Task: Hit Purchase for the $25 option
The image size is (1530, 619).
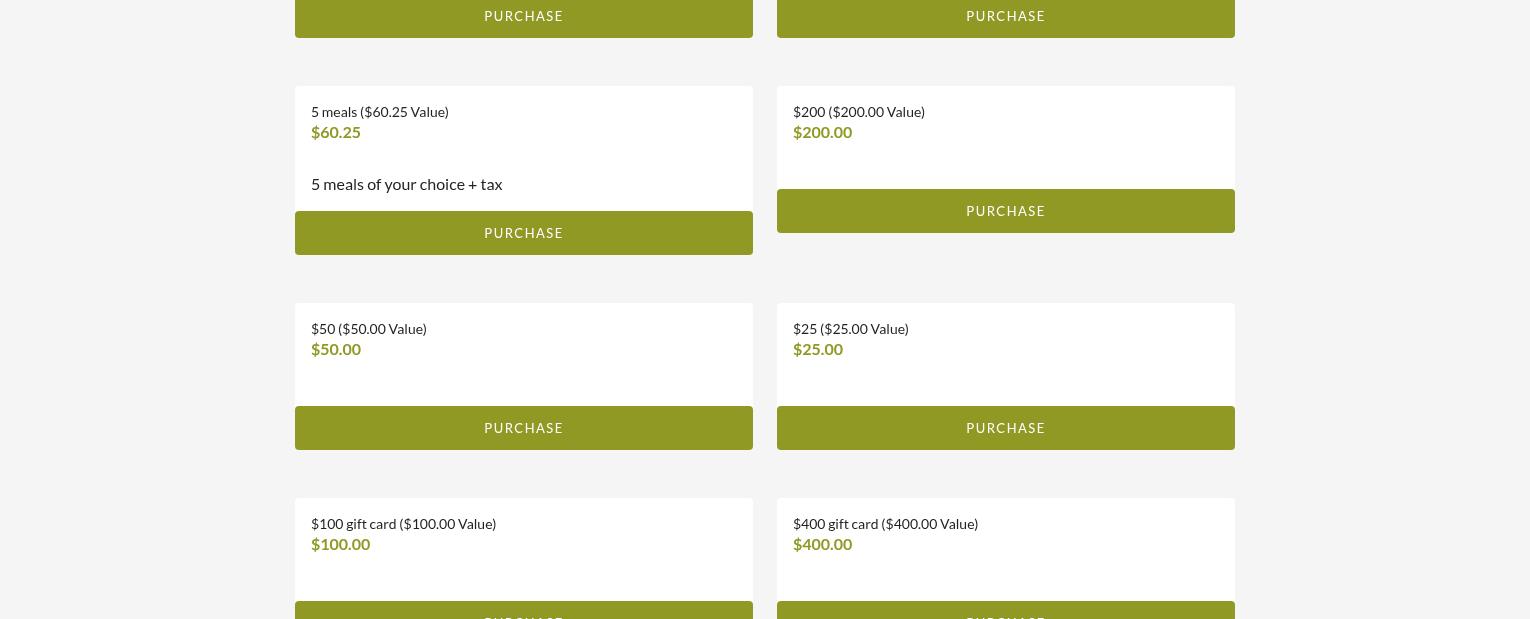Action: (x=1005, y=428)
